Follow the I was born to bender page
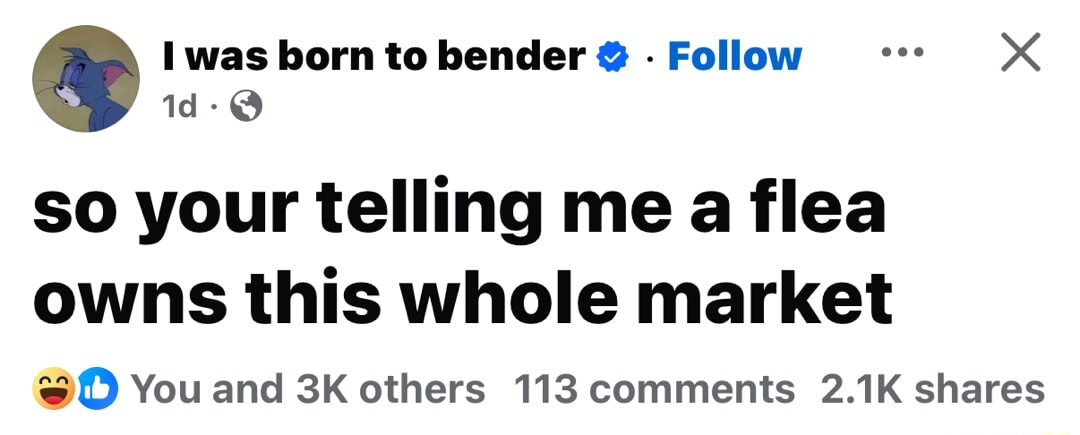Screen dimensions: 1080x435 734,56
